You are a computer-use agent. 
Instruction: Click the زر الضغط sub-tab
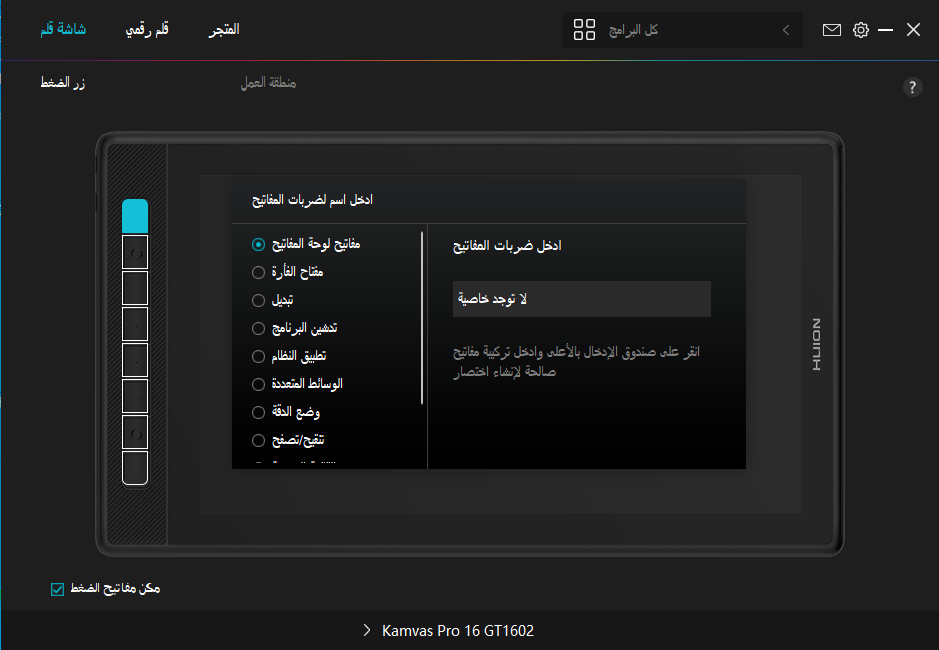click(x=62, y=83)
